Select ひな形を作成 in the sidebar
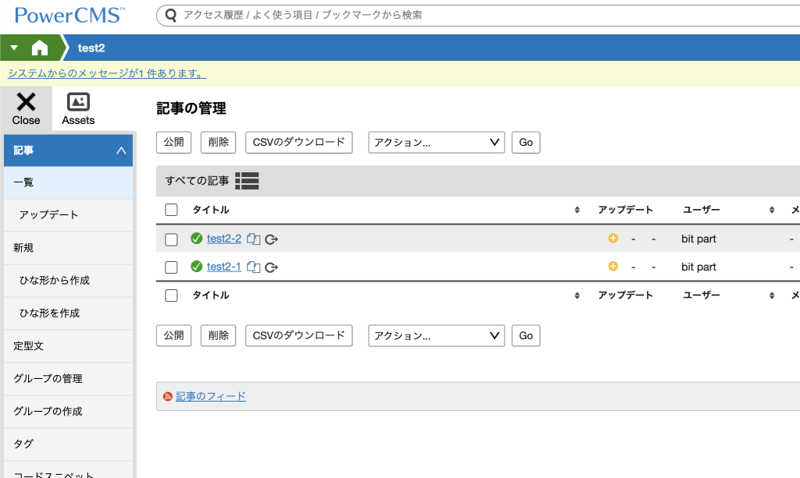 point(68,313)
